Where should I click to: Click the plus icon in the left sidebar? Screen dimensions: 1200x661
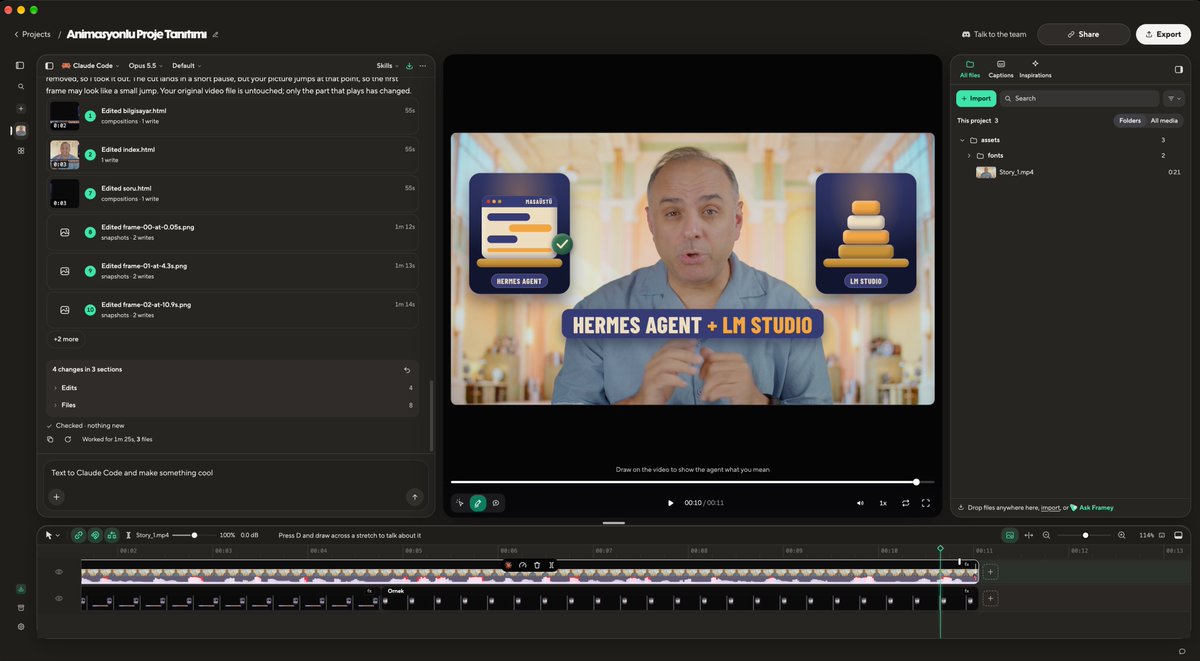point(20,108)
